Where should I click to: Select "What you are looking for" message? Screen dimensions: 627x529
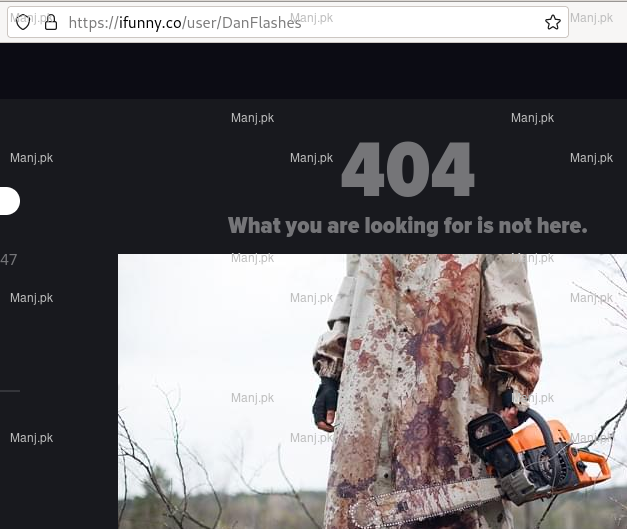[x=407, y=226]
